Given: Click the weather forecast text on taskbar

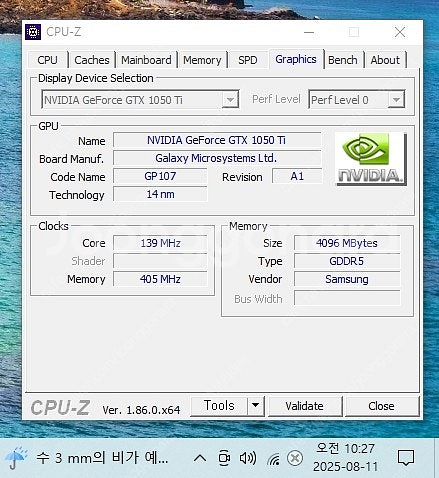Looking at the screenshot, I should 102,458.
